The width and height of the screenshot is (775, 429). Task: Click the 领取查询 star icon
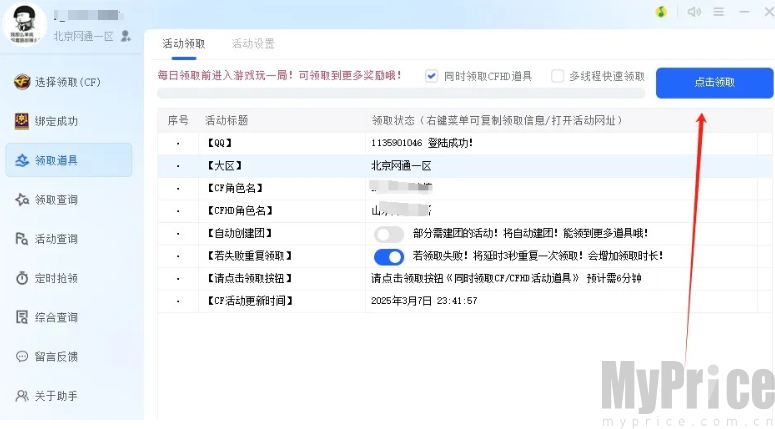[x=22, y=200]
